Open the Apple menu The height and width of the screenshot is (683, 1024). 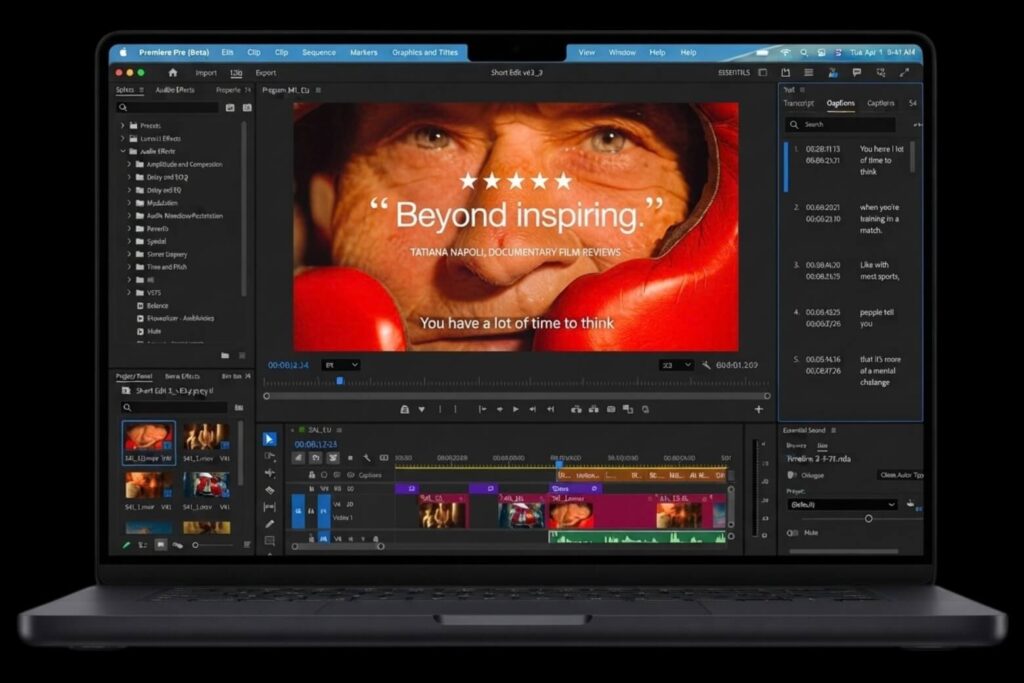tap(123, 52)
